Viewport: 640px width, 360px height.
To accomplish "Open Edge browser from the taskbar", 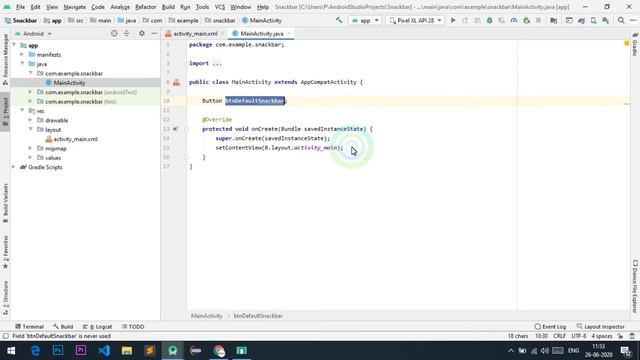I will pyautogui.click(x=35, y=351).
